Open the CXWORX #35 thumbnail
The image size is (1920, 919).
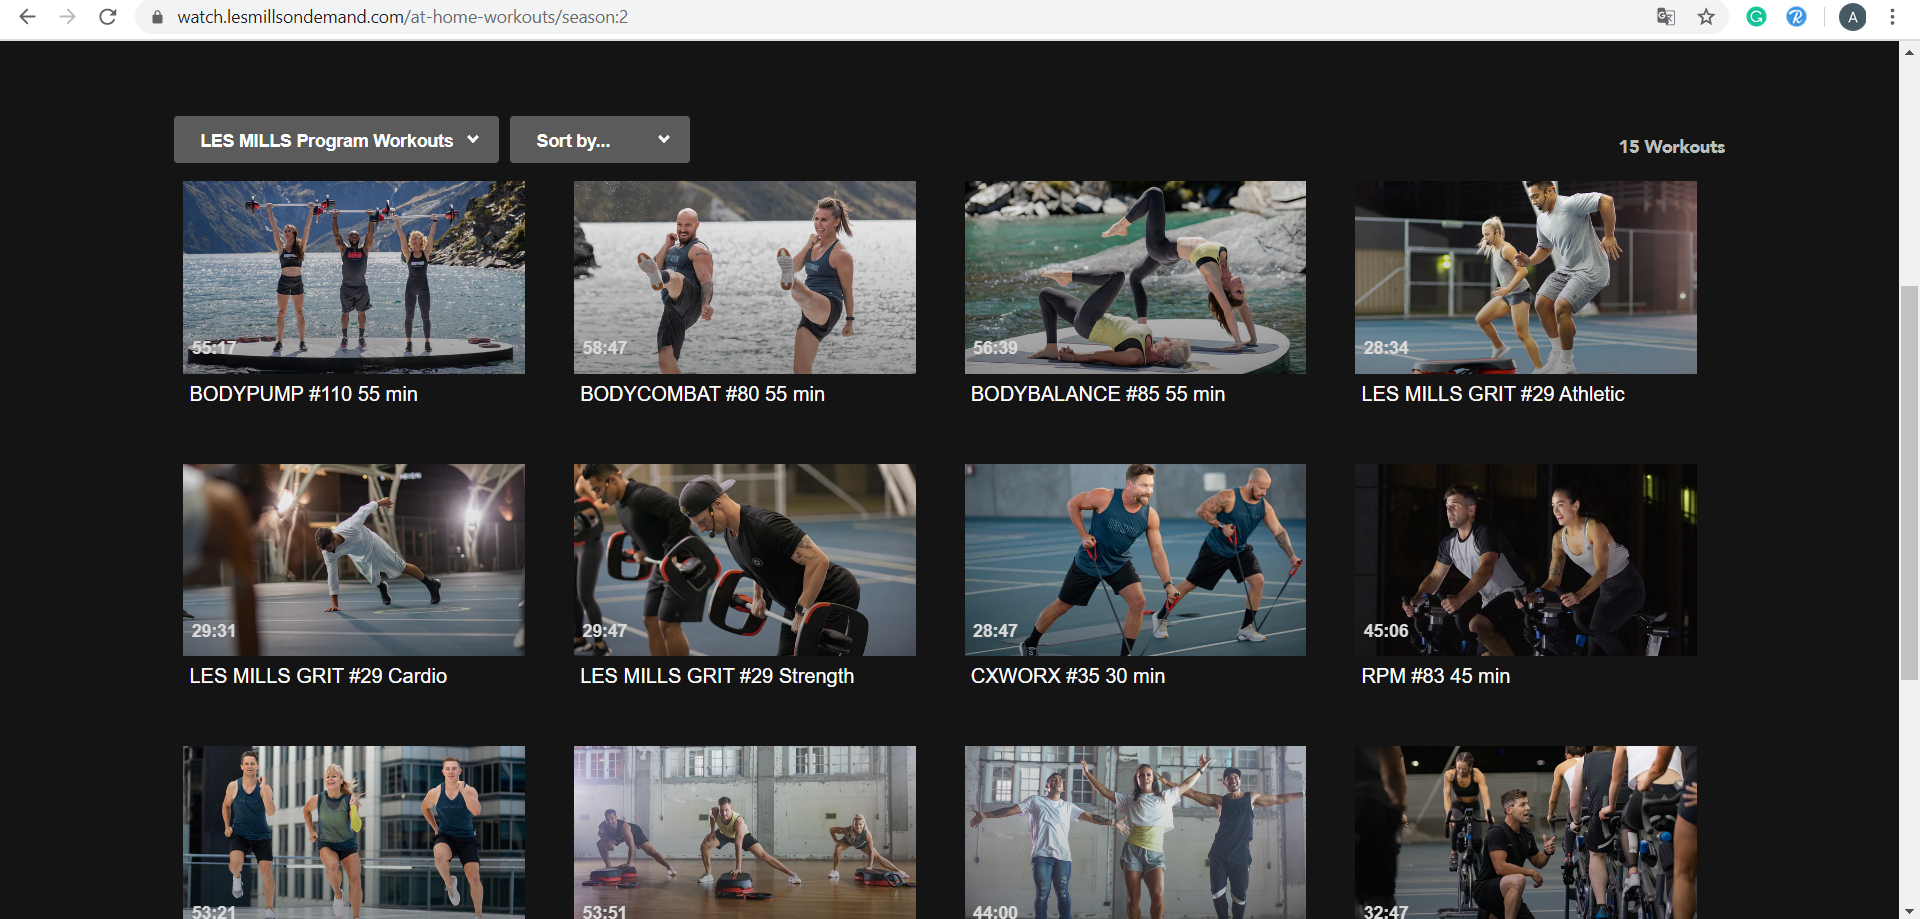(1135, 560)
